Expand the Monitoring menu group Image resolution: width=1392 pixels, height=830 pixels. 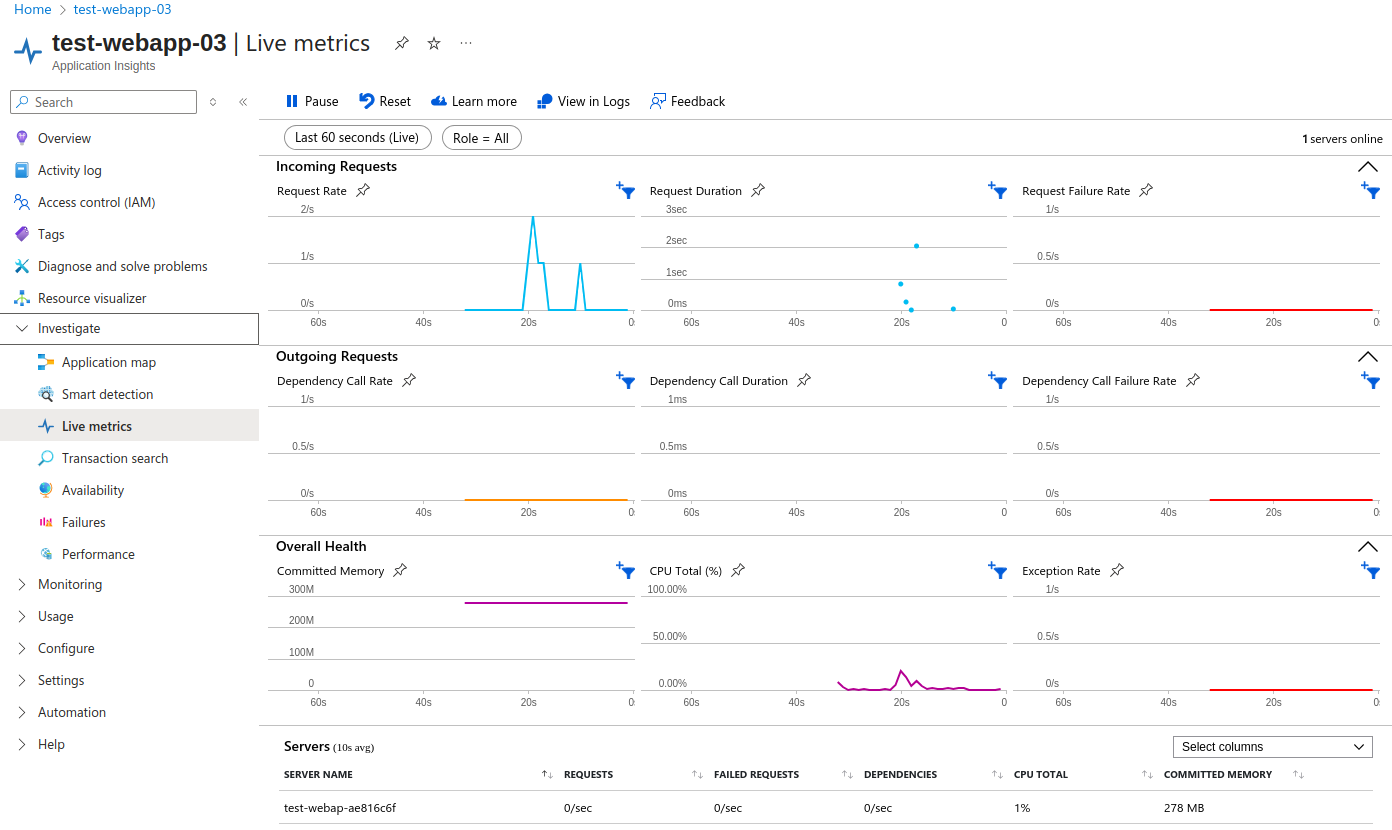click(x=70, y=584)
